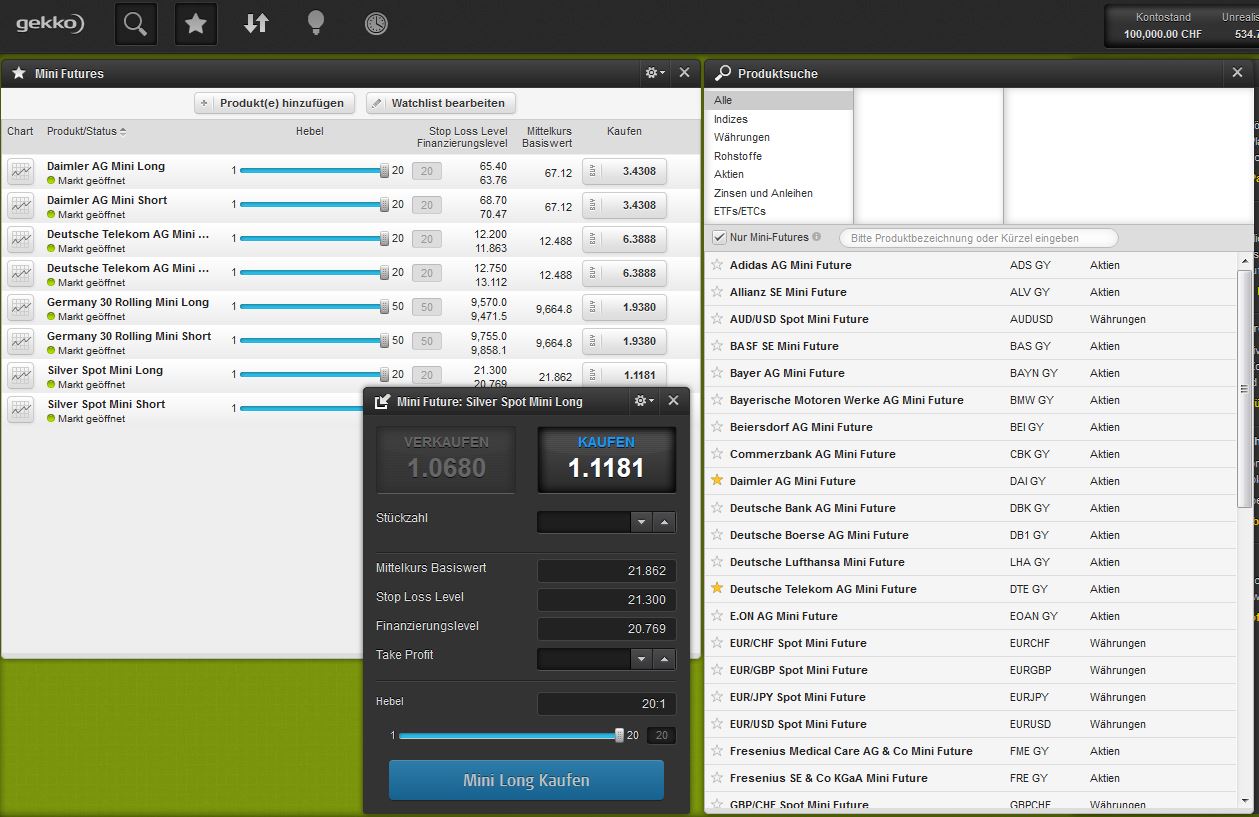Select the Währungen category
Screen dimensions: 1259x817
779,137
